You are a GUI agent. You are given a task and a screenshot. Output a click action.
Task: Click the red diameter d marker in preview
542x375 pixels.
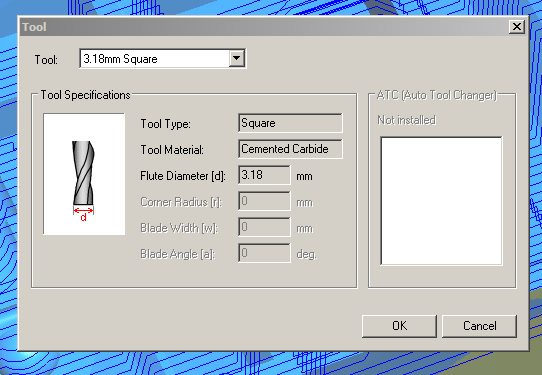(x=83, y=213)
